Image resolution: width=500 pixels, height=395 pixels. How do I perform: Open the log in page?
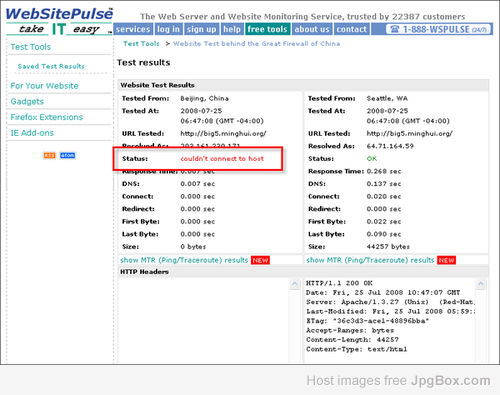168,29
